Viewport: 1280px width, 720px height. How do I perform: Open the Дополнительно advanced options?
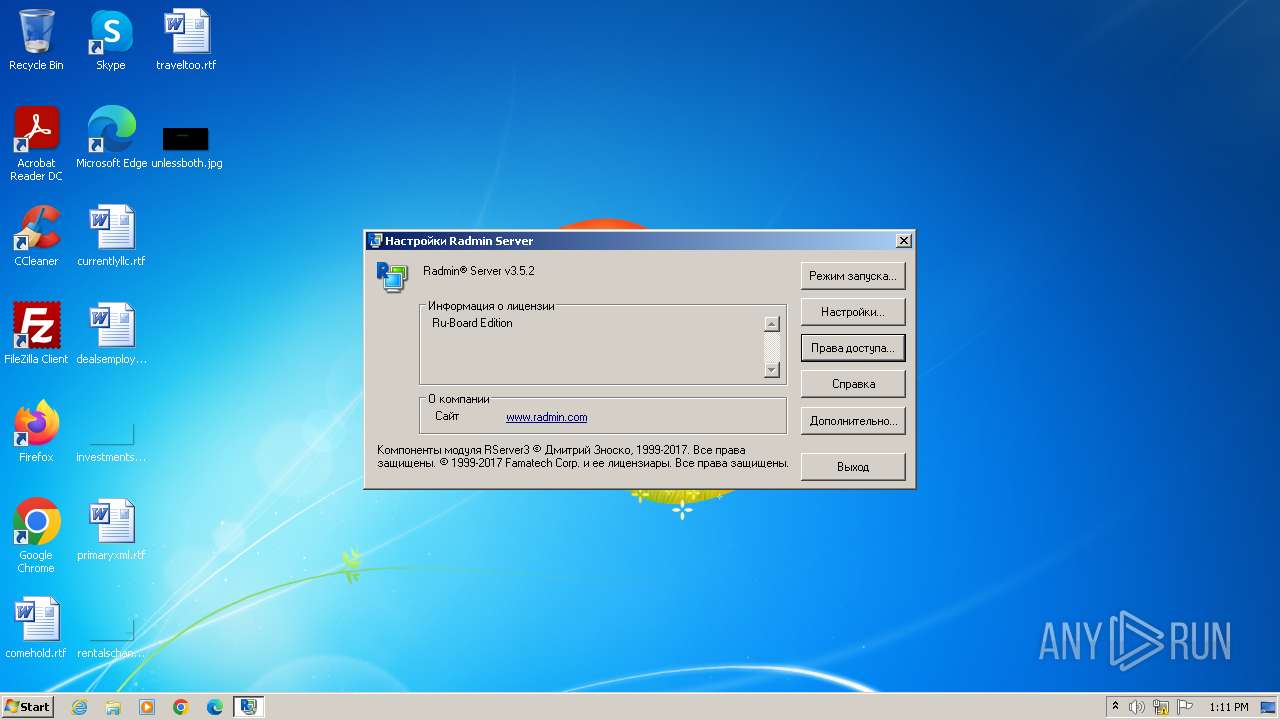853,421
